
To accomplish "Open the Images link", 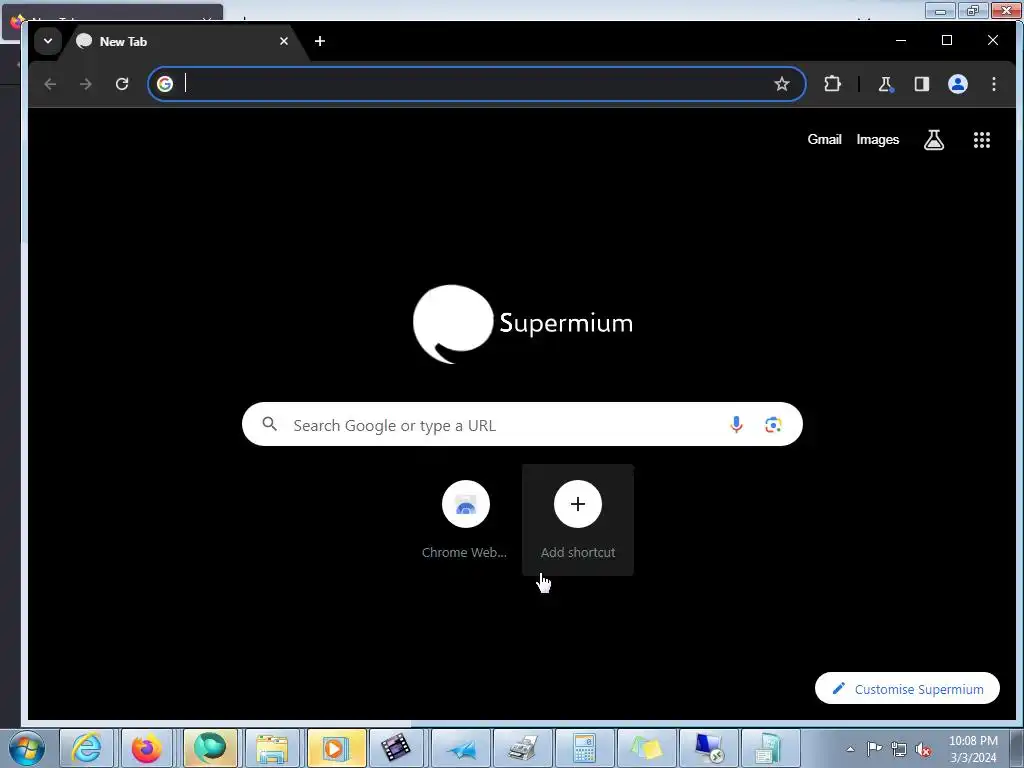I will pos(878,139).
